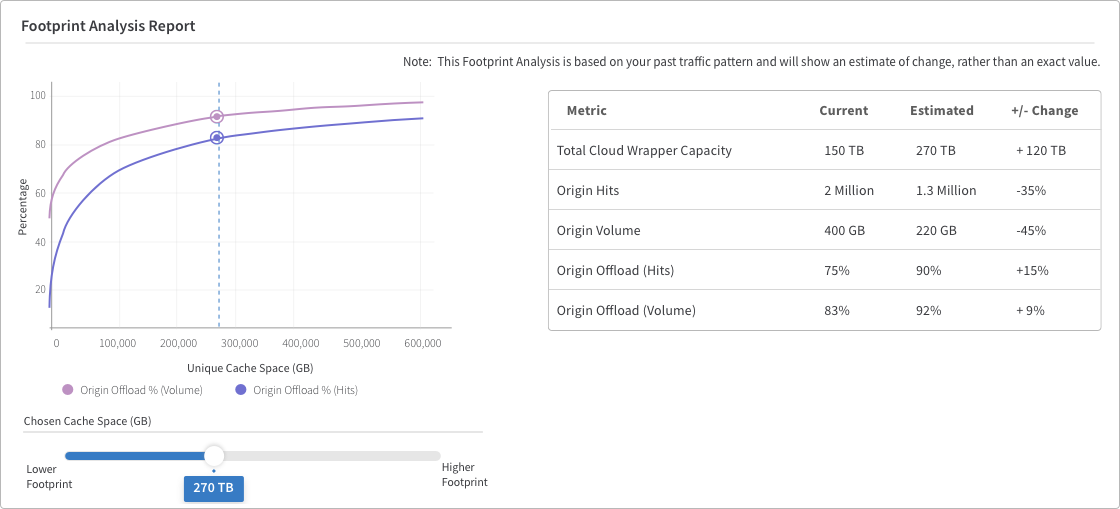Click the Estimated column header
The width and height of the screenshot is (1120, 509).
click(x=941, y=110)
